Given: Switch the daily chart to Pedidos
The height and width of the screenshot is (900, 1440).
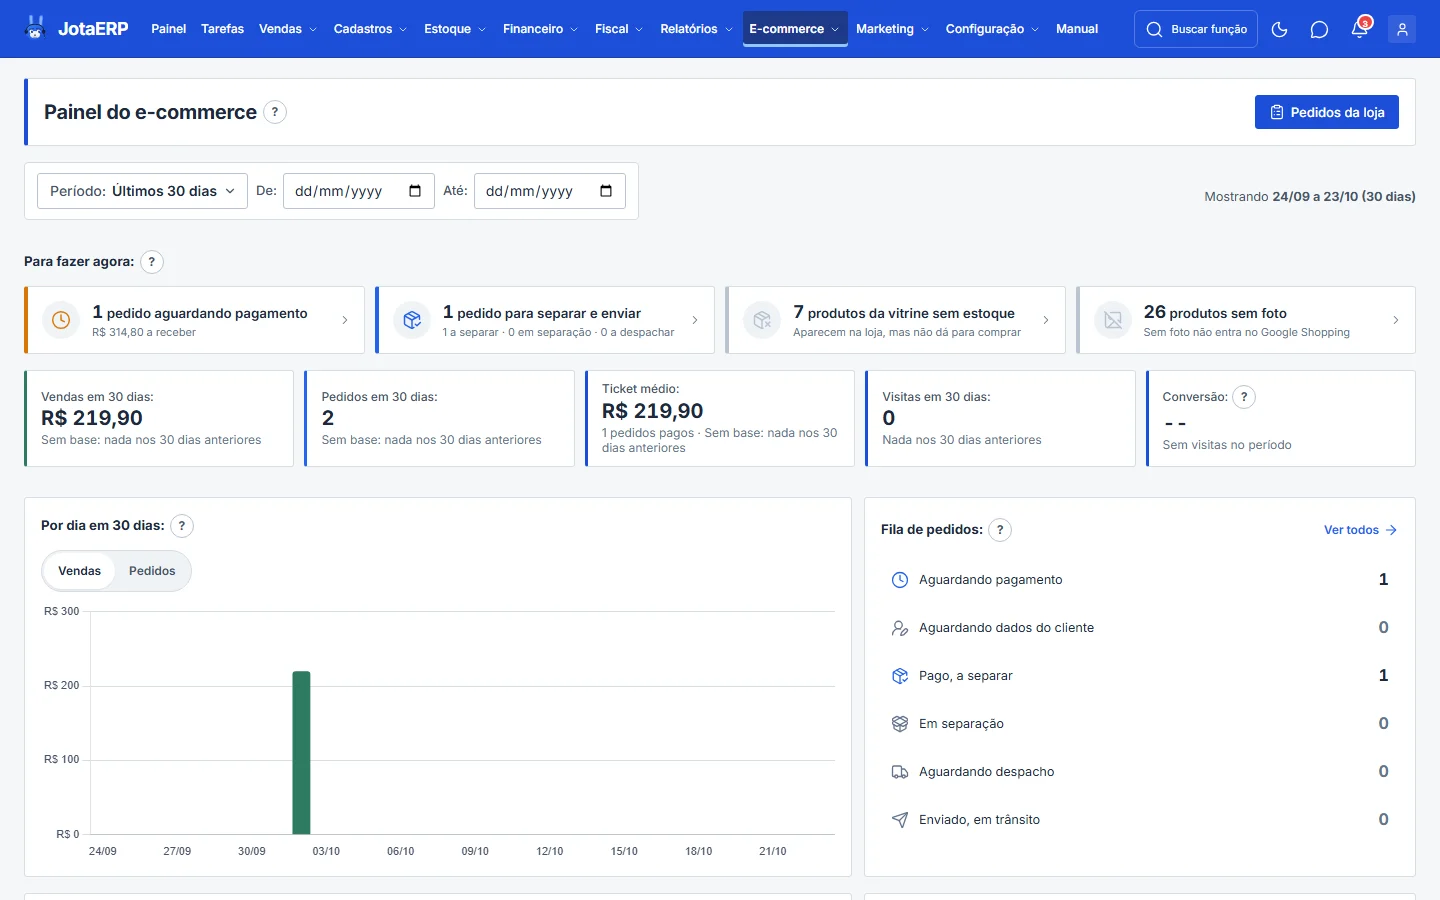Looking at the screenshot, I should [152, 571].
